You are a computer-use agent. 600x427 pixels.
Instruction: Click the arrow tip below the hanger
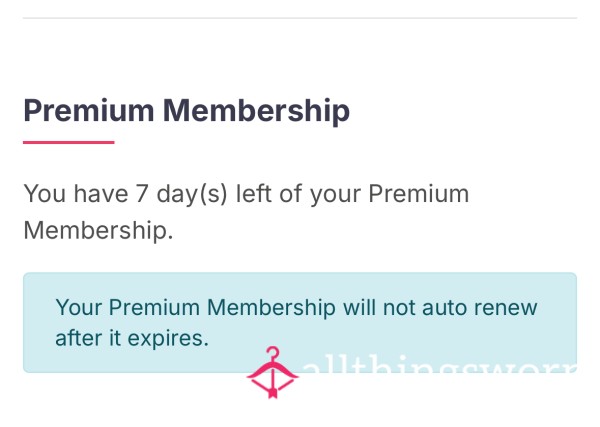pos(272,393)
